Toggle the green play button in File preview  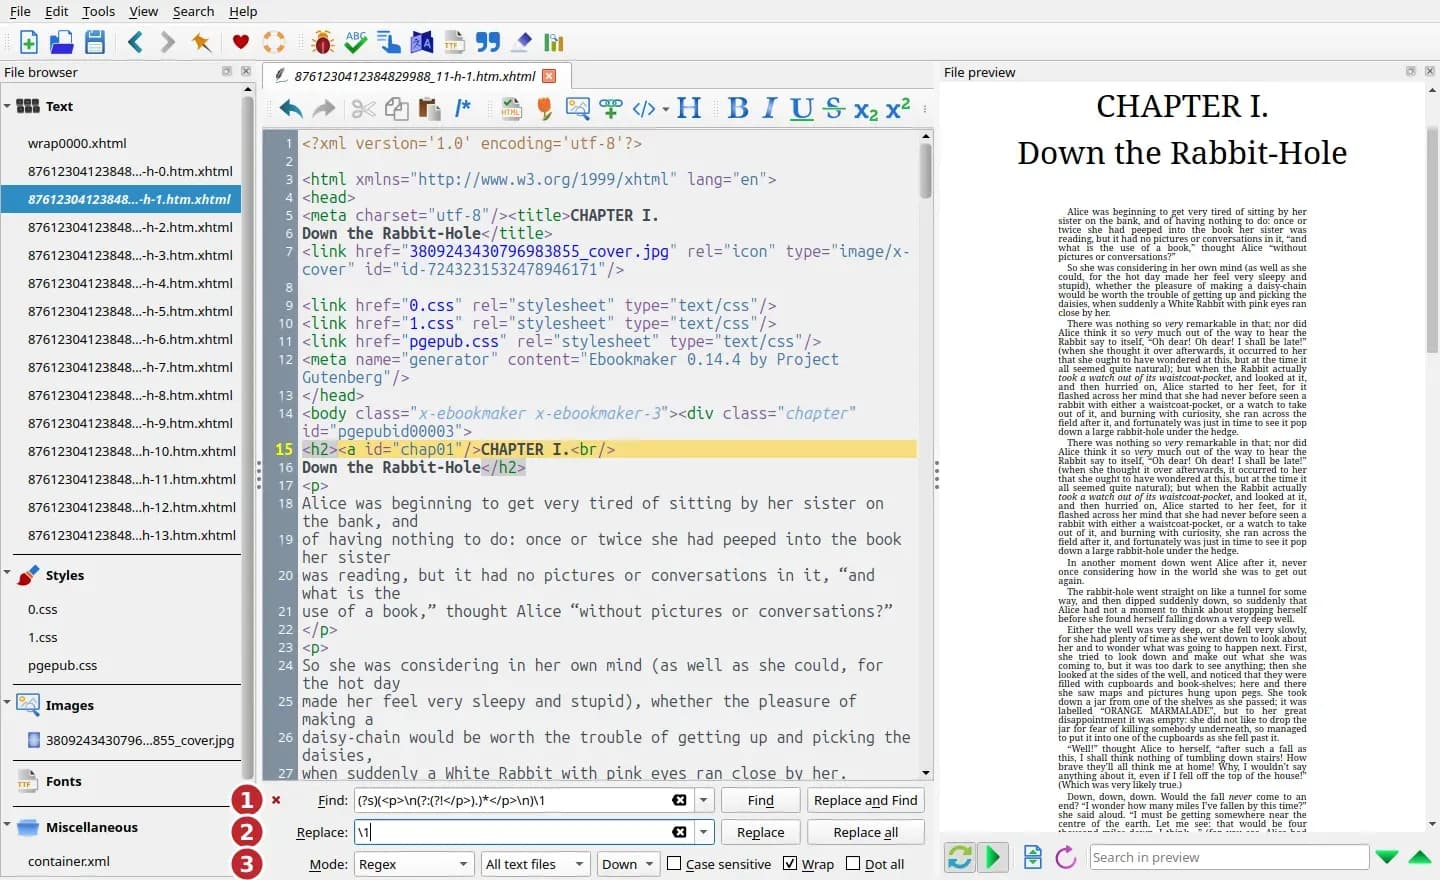(993, 857)
